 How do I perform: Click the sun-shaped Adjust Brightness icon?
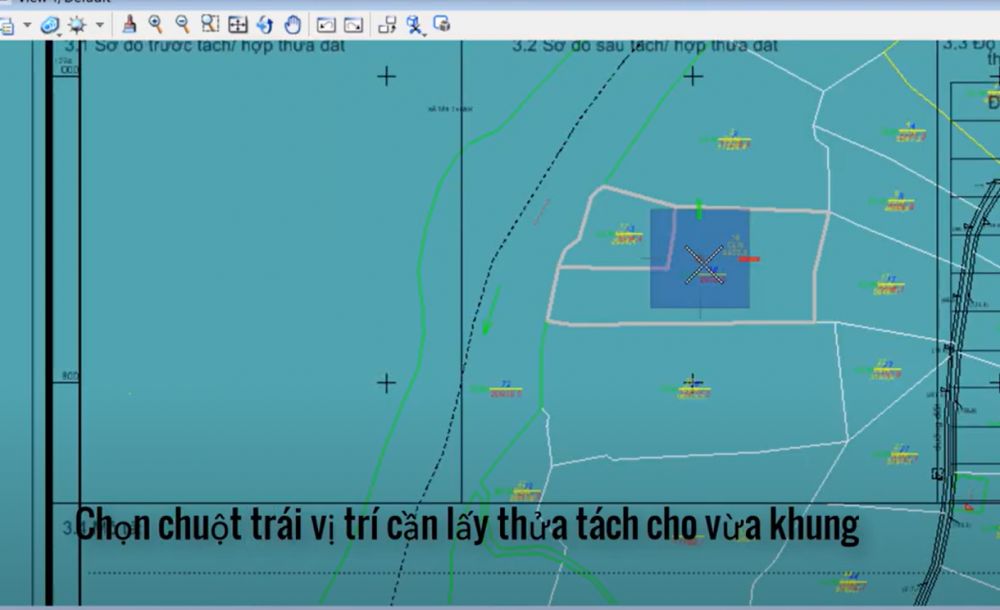[76, 24]
